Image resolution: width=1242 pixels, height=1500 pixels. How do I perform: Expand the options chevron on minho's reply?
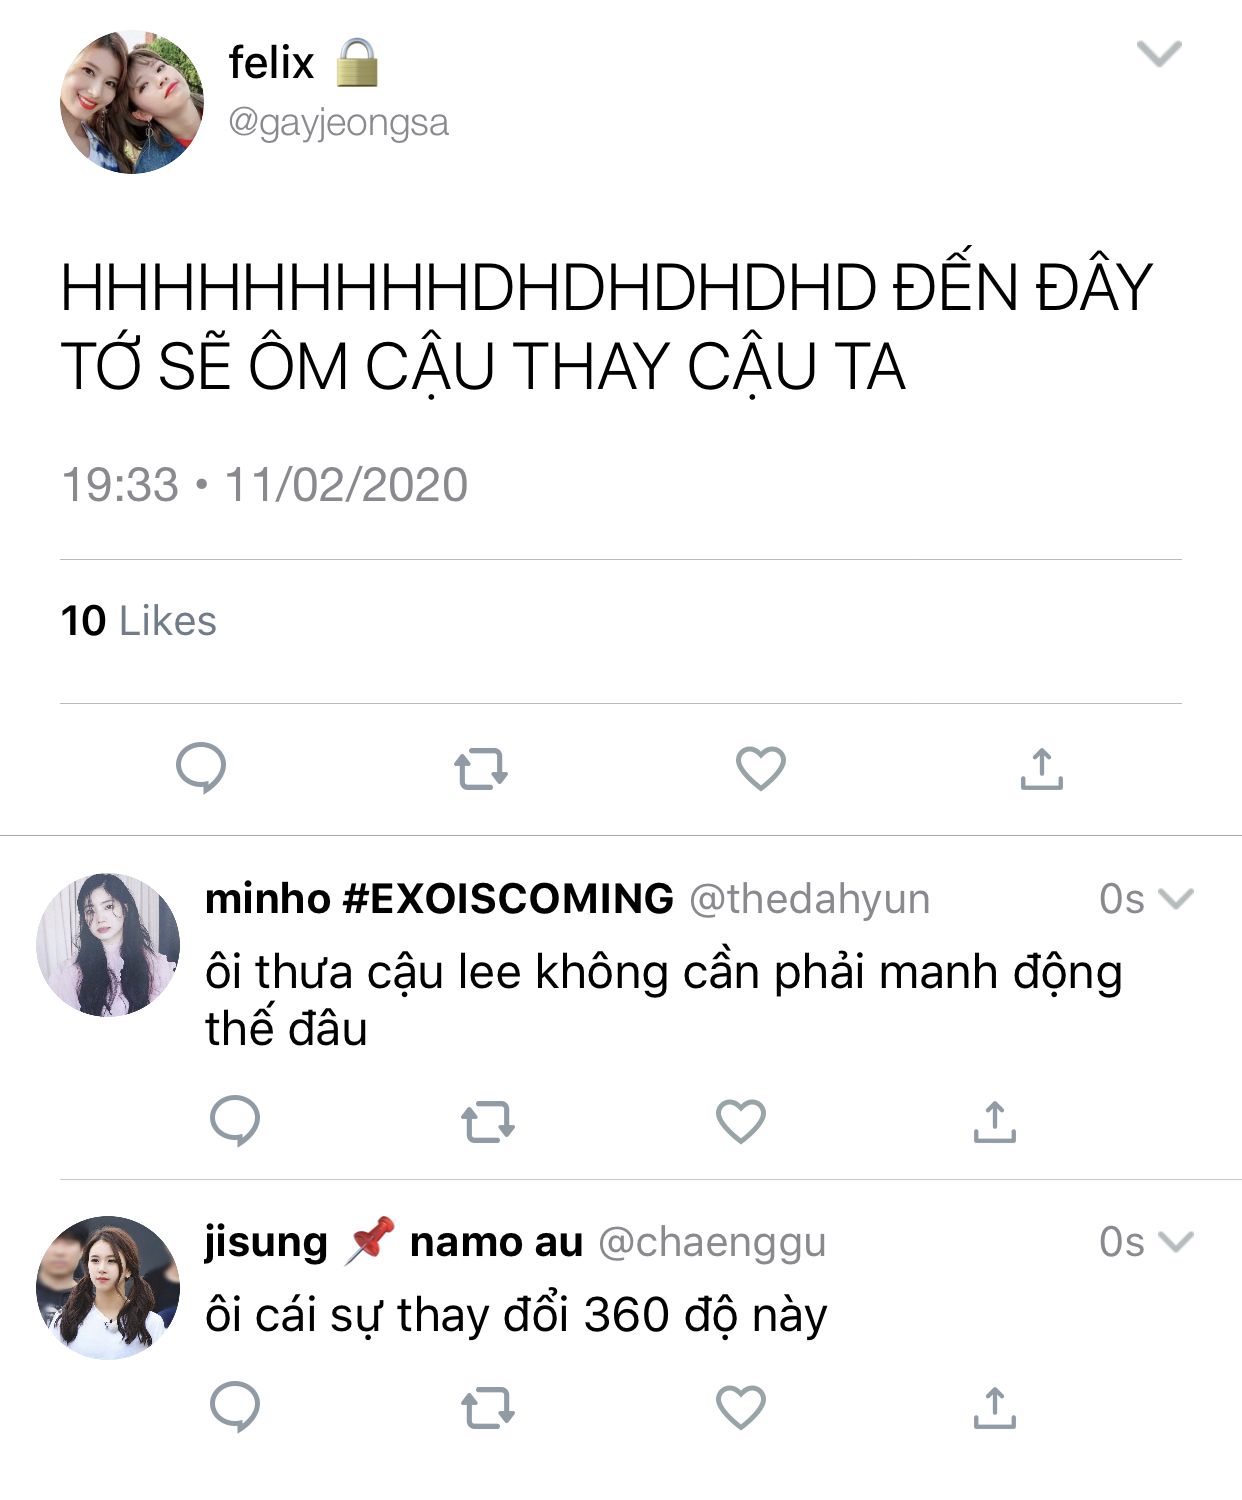tap(1176, 899)
